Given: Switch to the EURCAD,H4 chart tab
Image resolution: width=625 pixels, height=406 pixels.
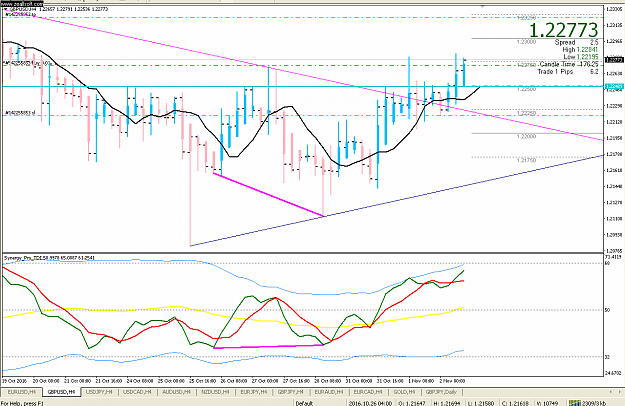Looking at the screenshot, I should [368, 392].
